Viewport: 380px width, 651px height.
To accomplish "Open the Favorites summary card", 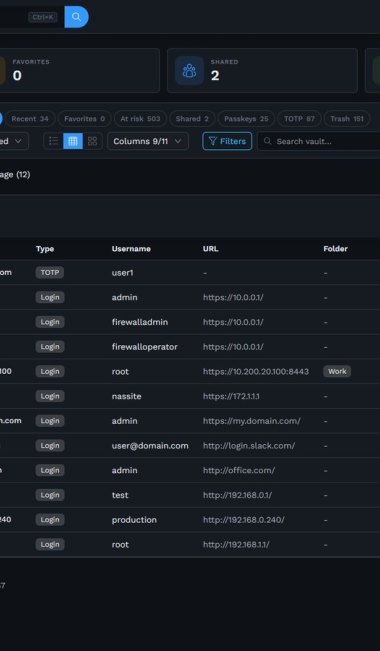I will (x=79, y=71).
